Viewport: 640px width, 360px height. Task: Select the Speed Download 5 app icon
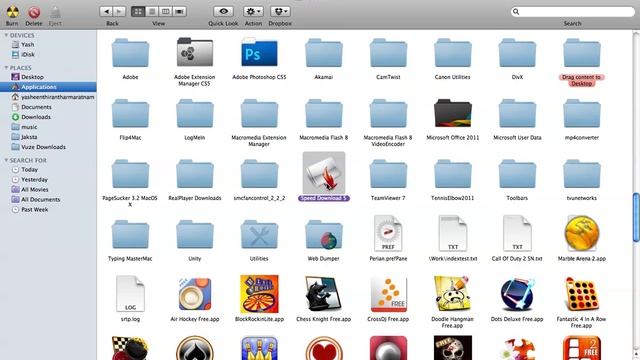click(324, 173)
